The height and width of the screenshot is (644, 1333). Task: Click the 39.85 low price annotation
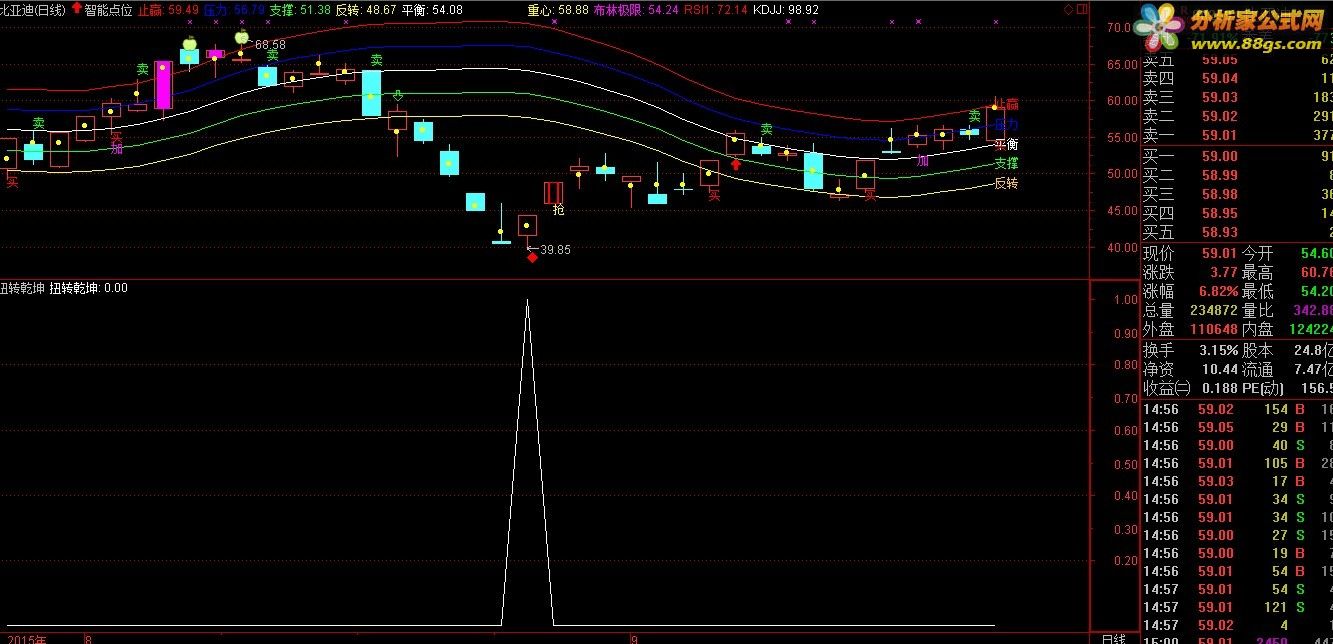pos(555,250)
